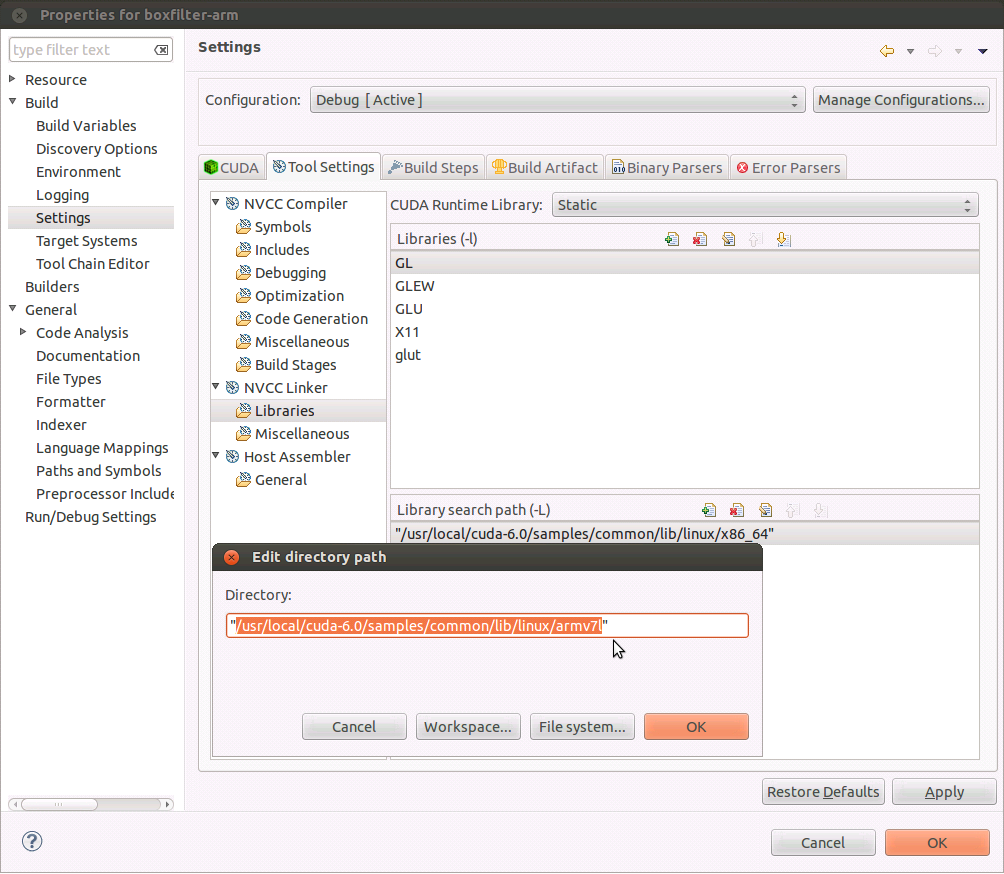The image size is (1004, 874).
Task: Open Paths and Symbols in left tree
Action: coord(99,471)
